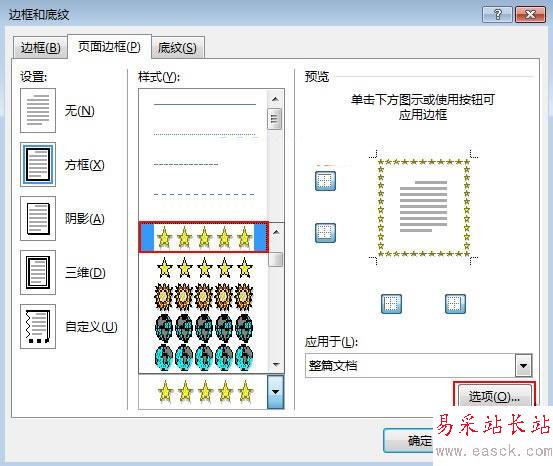
Task: Click the art list scrollbar thumb
Action: (276, 259)
